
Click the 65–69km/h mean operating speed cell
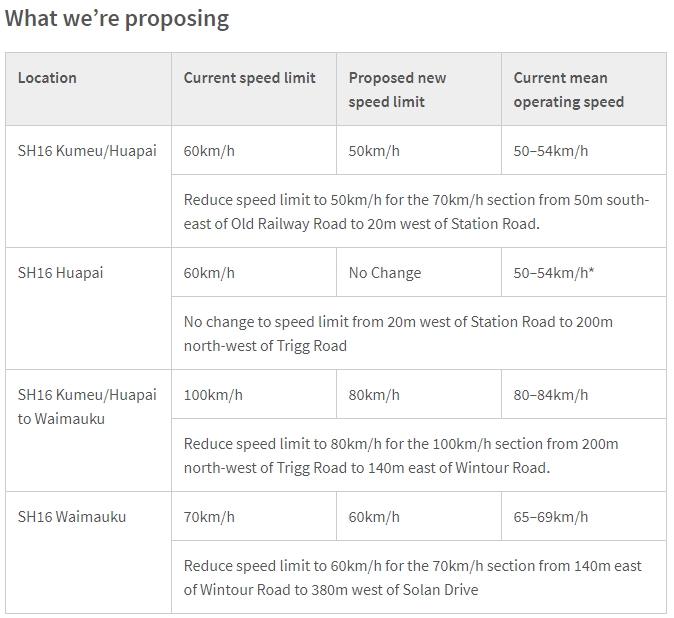551,517
